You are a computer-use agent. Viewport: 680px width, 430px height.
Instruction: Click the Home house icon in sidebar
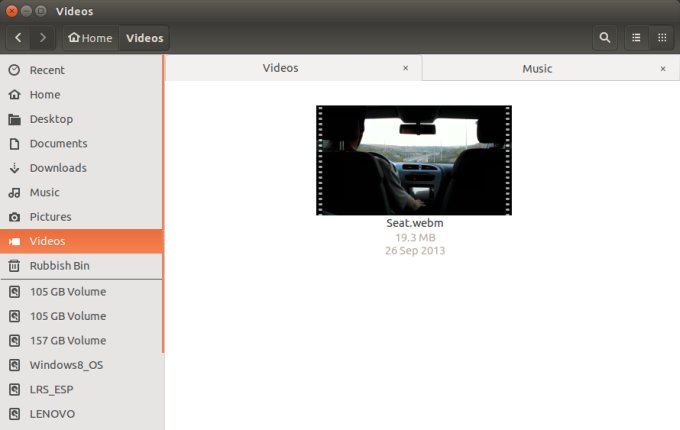(x=14, y=94)
